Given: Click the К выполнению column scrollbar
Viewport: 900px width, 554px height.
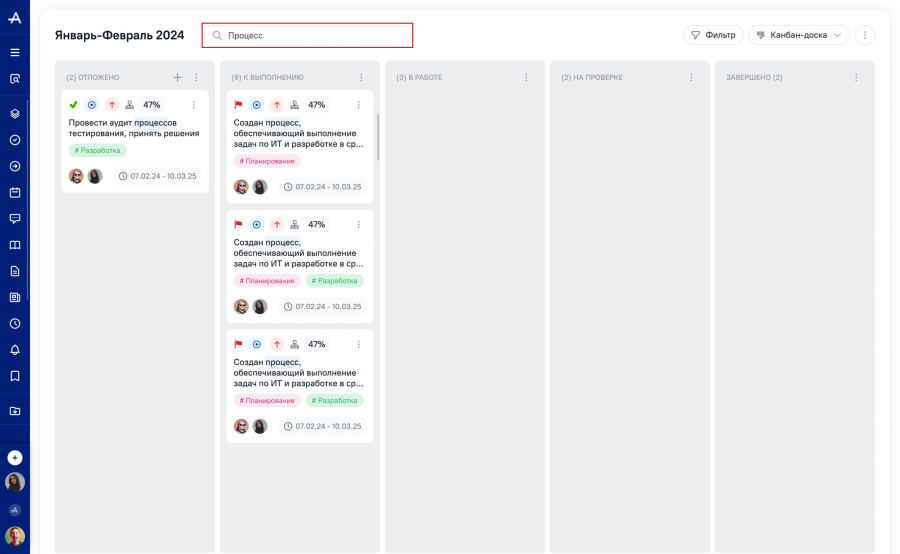Looking at the screenshot, I should click(378, 137).
